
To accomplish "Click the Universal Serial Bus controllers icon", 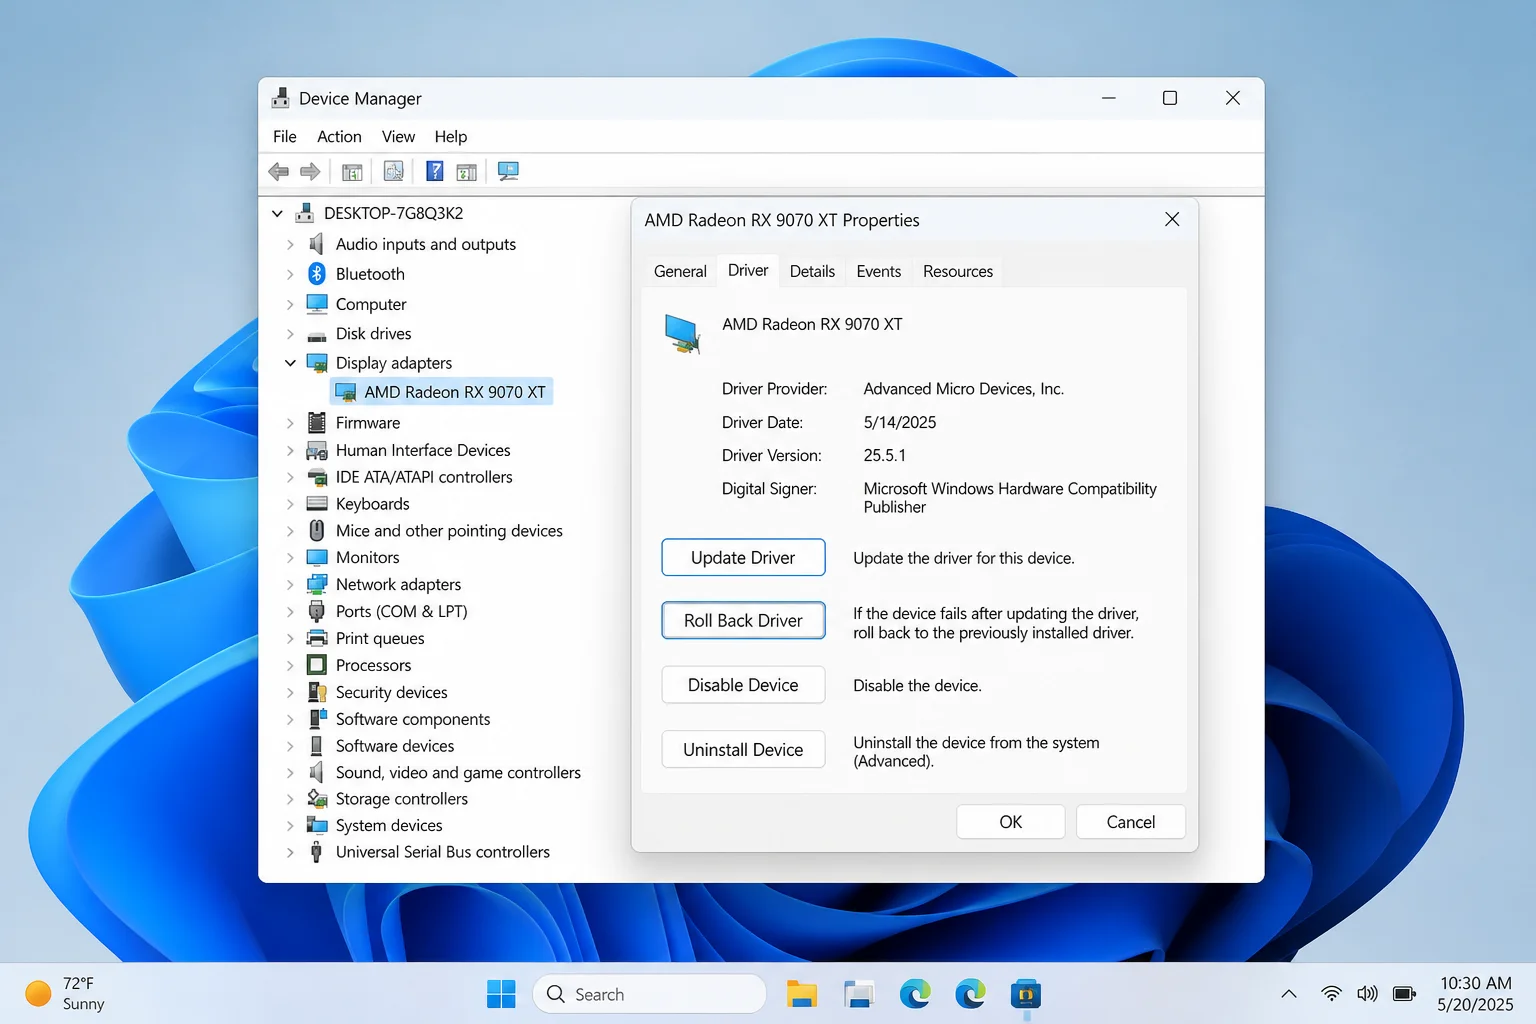I will 316,852.
